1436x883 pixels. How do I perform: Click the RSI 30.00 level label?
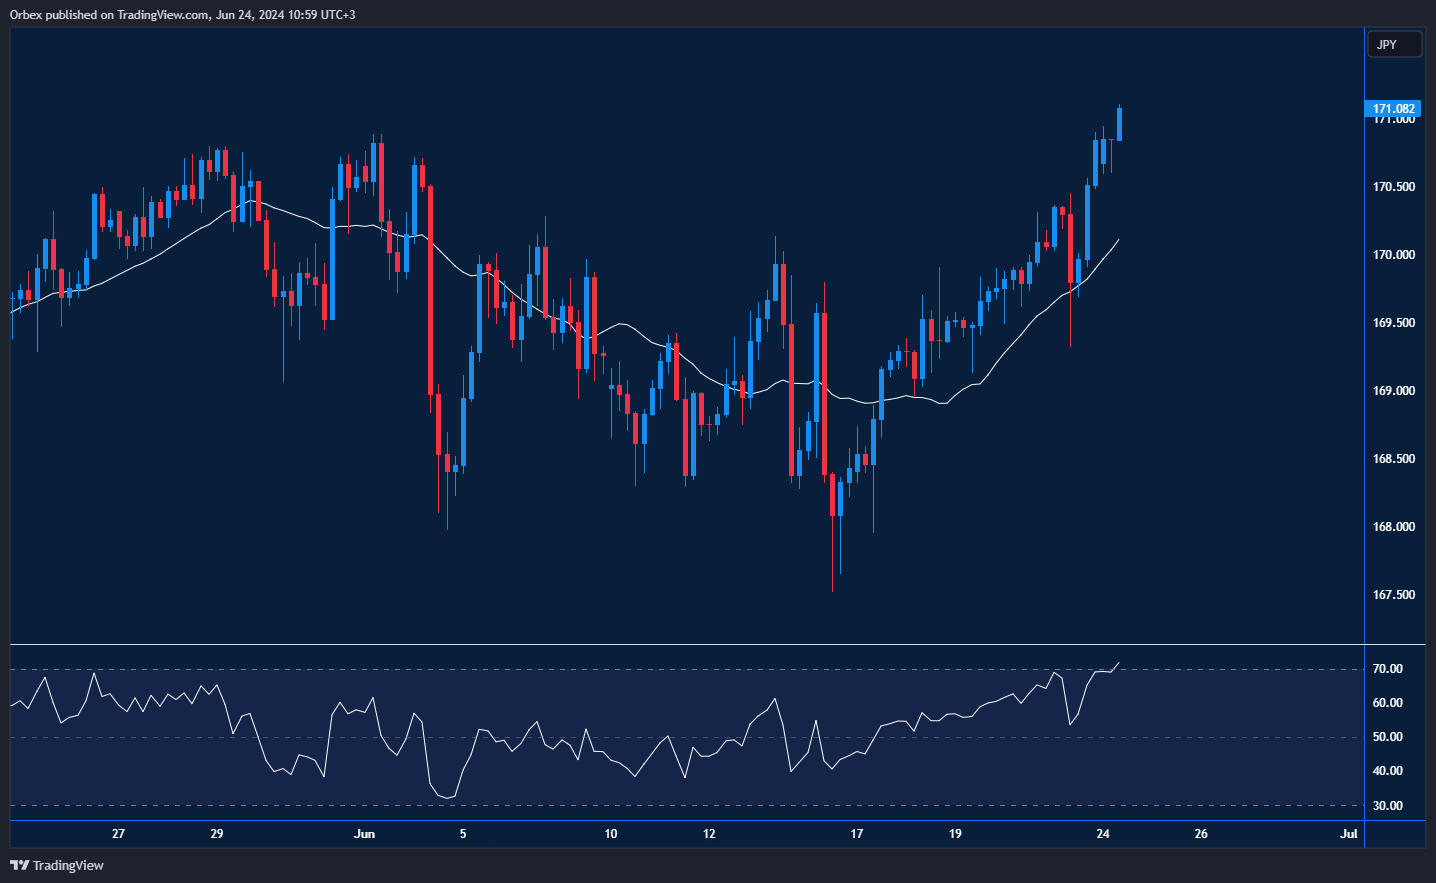pyautogui.click(x=1387, y=806)
